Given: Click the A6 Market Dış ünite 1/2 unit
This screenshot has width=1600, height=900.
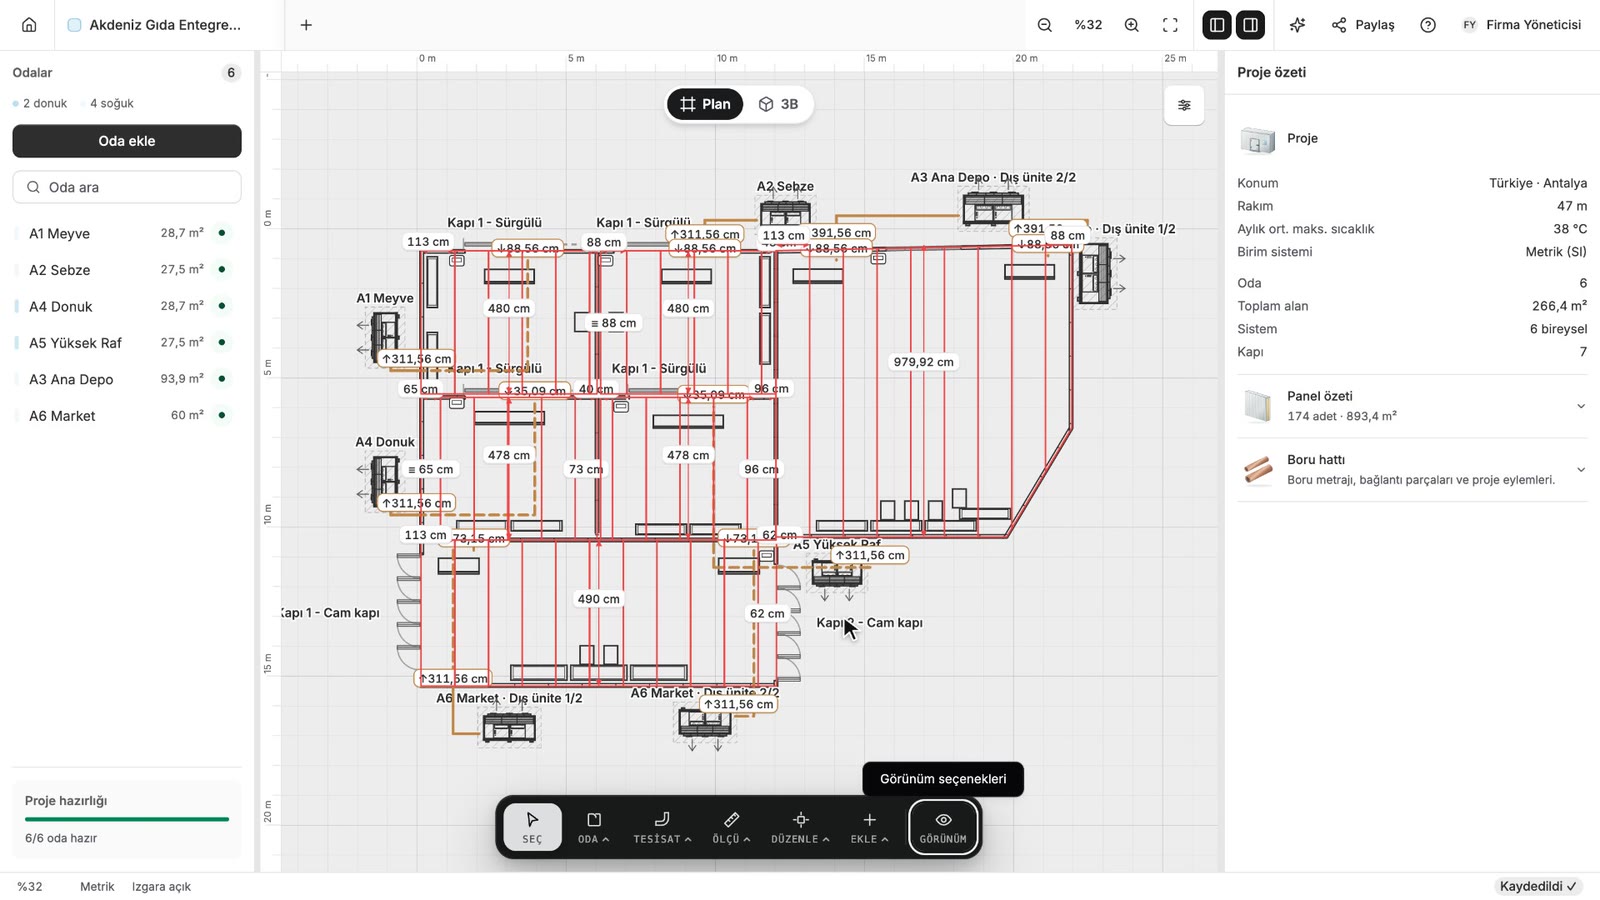Looking at the screenshot, I should coord(509,727).
